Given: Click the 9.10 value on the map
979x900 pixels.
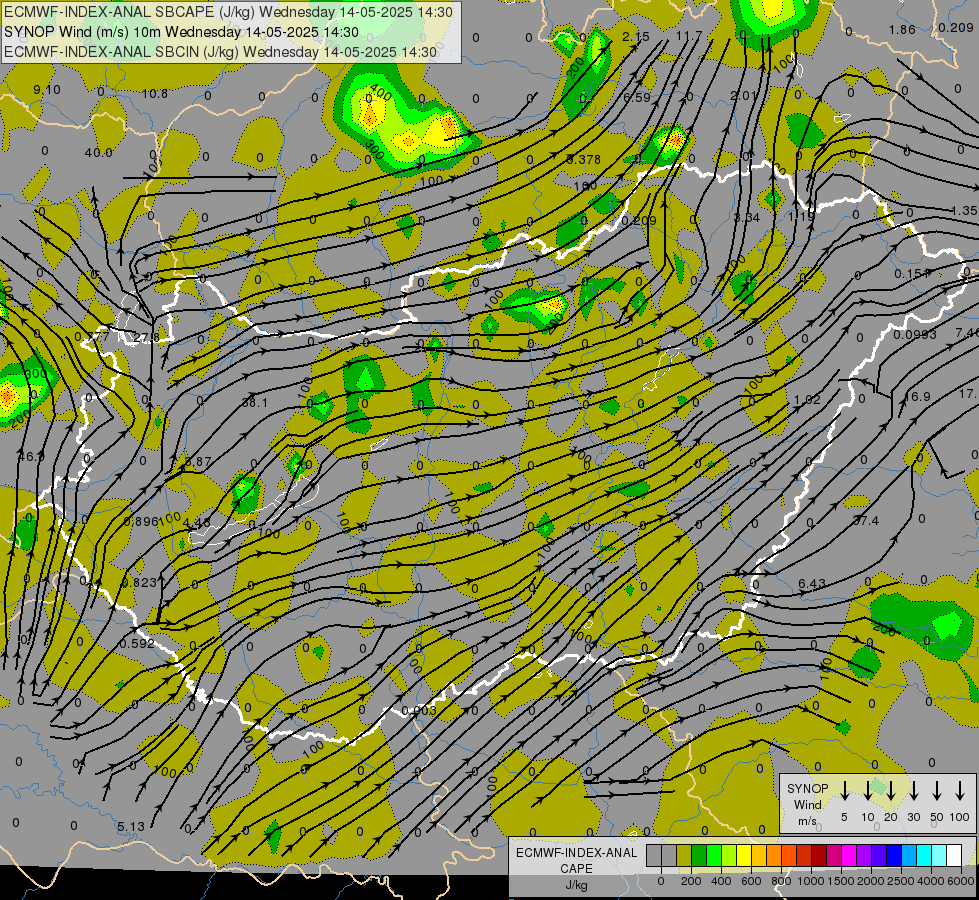Looking at the screenshot, I should 47,90.
